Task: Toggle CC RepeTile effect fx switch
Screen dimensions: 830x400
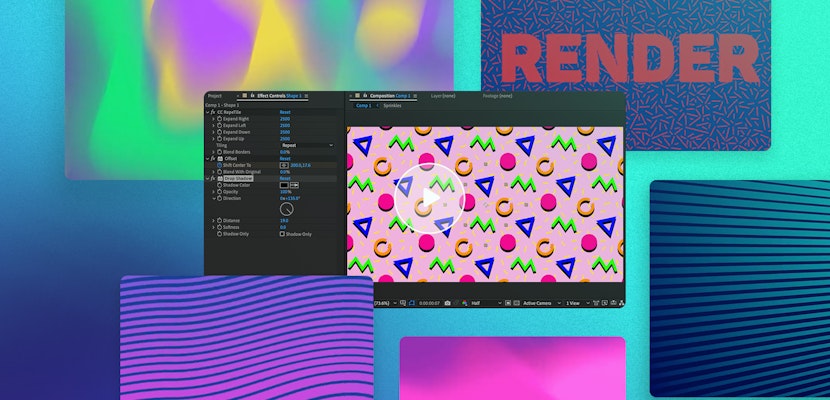Action: pyautogui.click(x=213, y=112)
